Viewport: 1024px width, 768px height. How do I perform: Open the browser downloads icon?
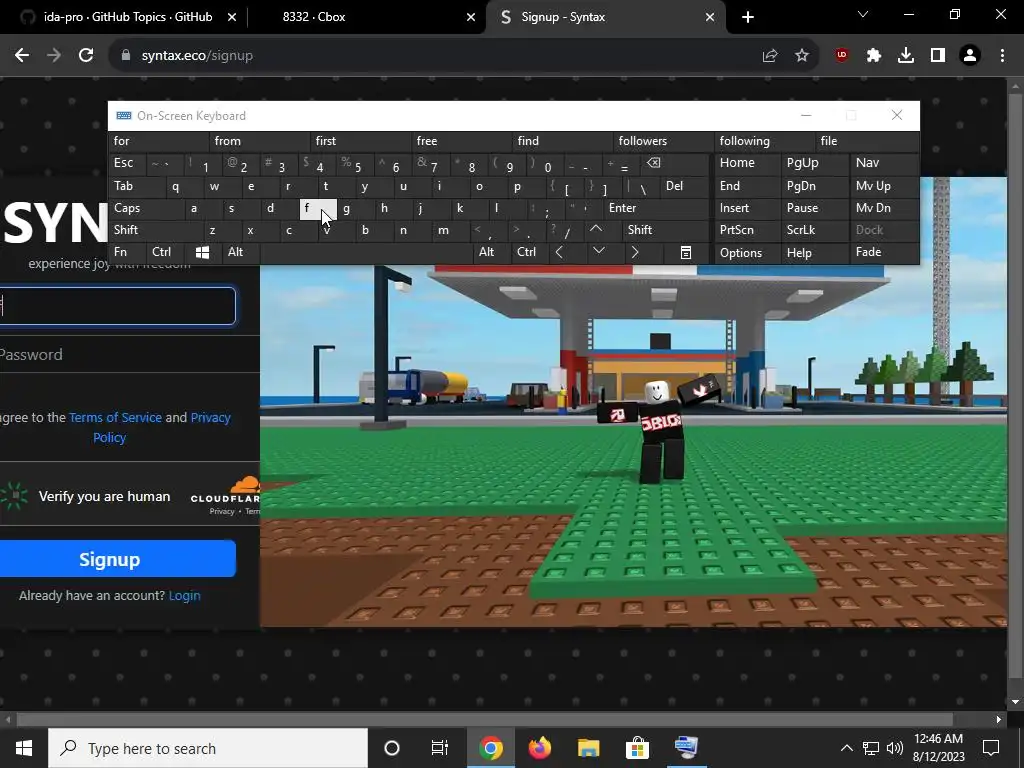coord(906,56)
